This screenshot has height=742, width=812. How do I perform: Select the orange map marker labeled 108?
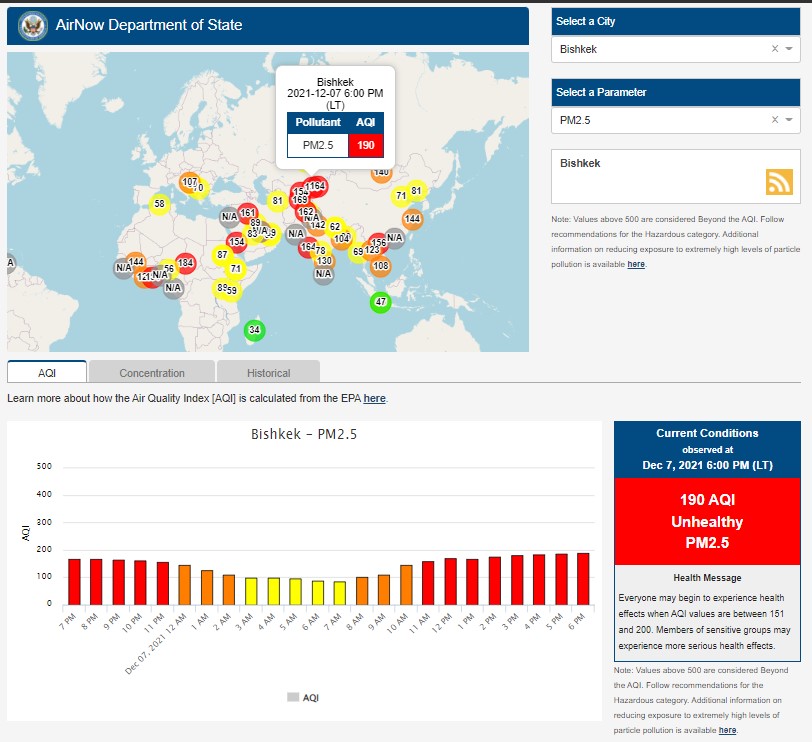click(x=380, y=266)
